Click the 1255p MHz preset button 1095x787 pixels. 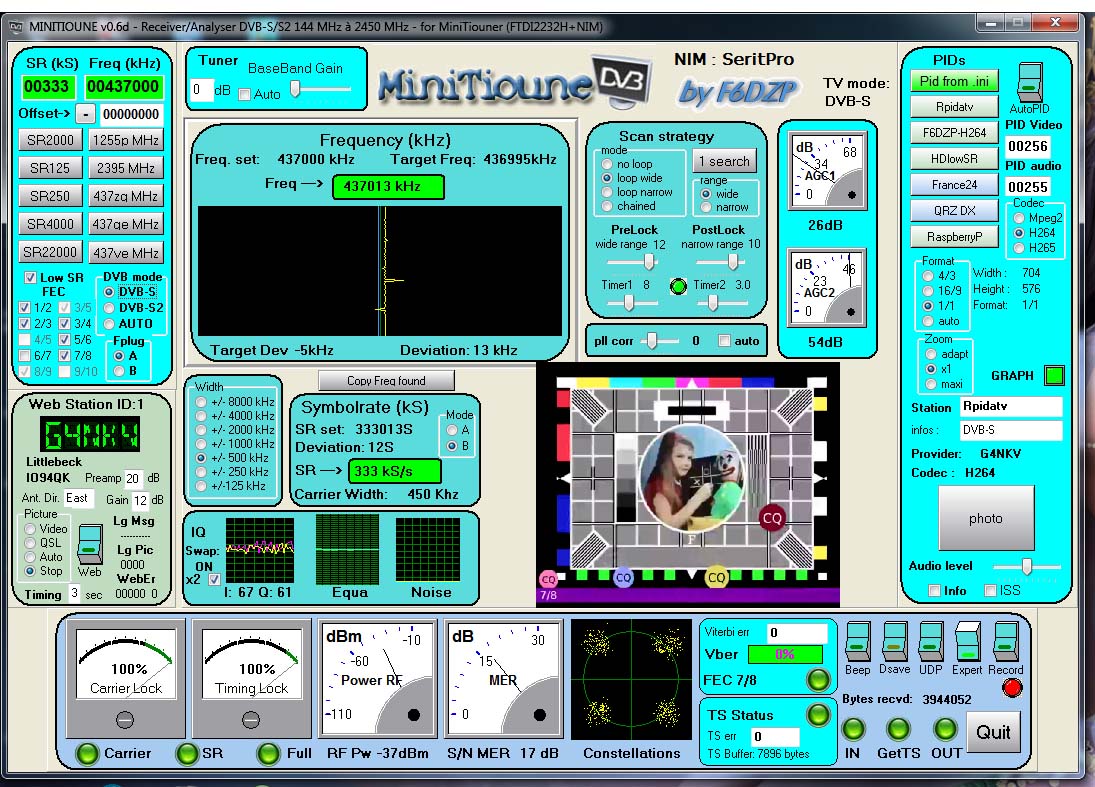125,140
